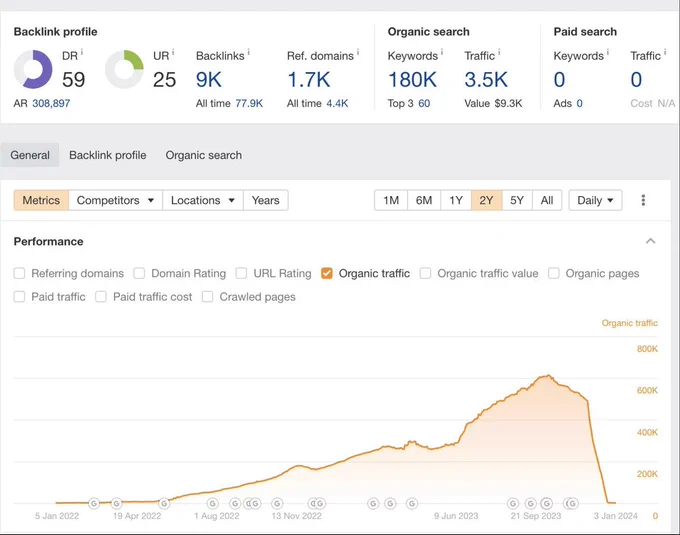Click the Performance section heading

[48, 241]
